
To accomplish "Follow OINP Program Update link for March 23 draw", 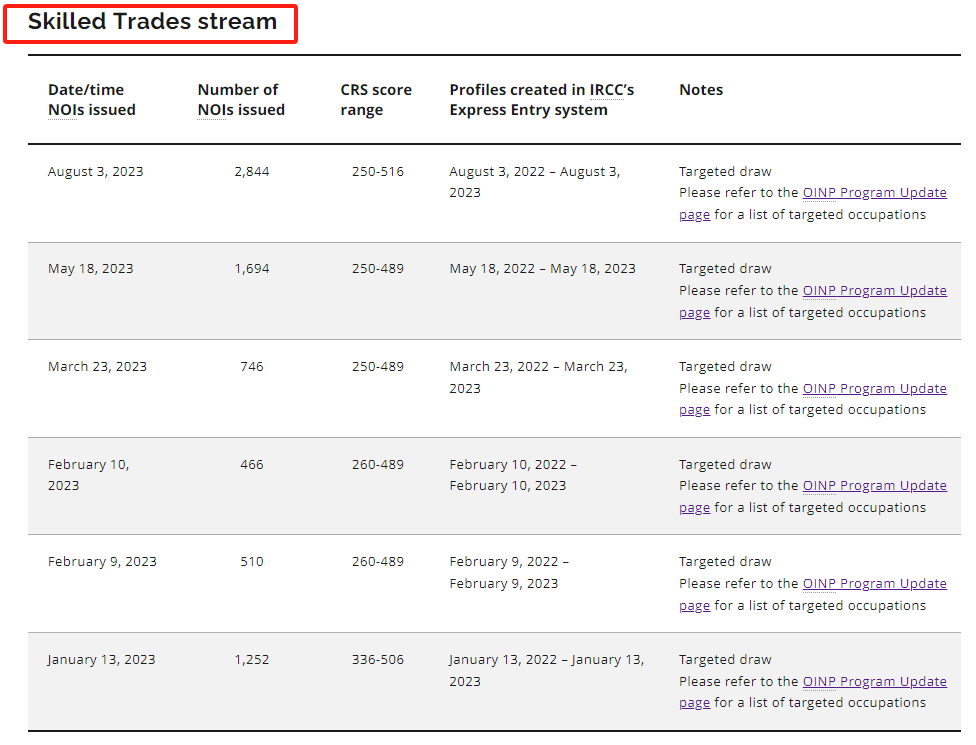I will [x=874, y=389].
